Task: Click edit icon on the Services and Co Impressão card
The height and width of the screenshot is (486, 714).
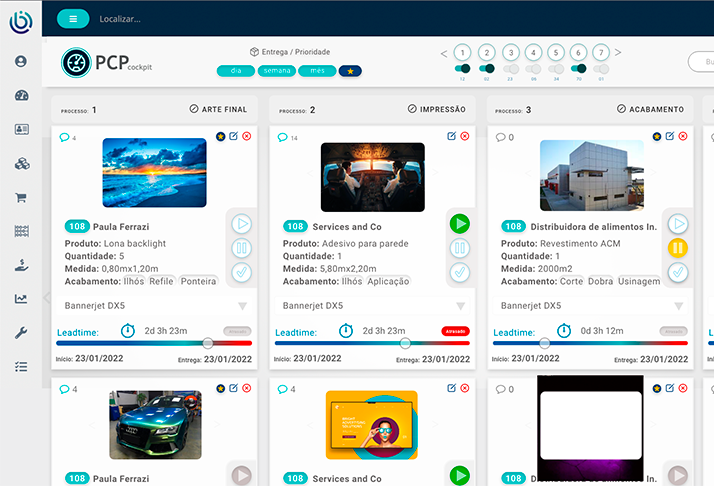Action: [452, 136]
